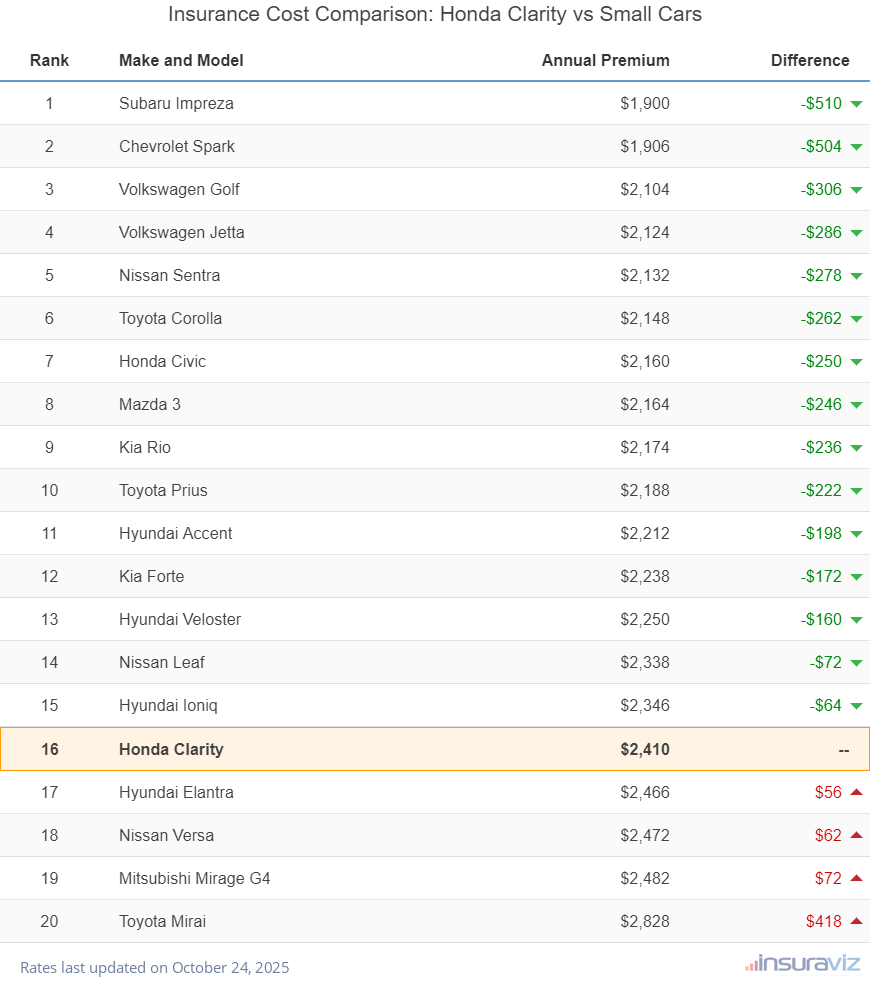Sort by the Rank column header

[49, 60]
